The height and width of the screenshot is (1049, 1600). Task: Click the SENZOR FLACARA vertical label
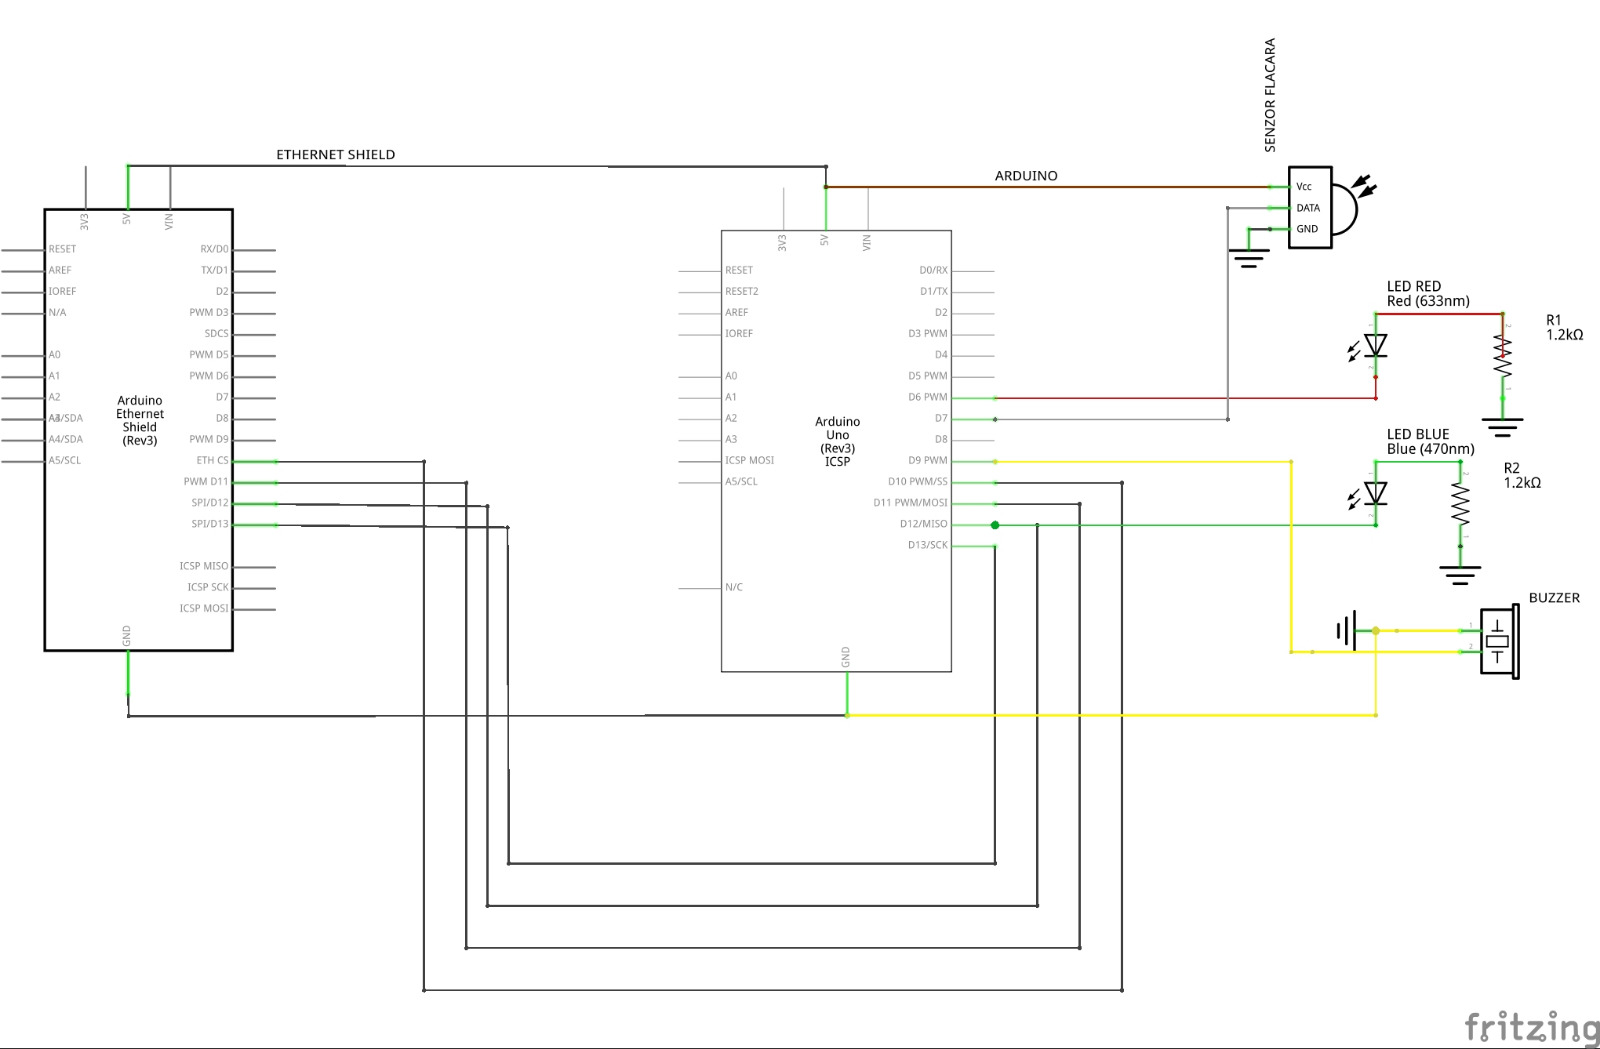(1270, 95)
